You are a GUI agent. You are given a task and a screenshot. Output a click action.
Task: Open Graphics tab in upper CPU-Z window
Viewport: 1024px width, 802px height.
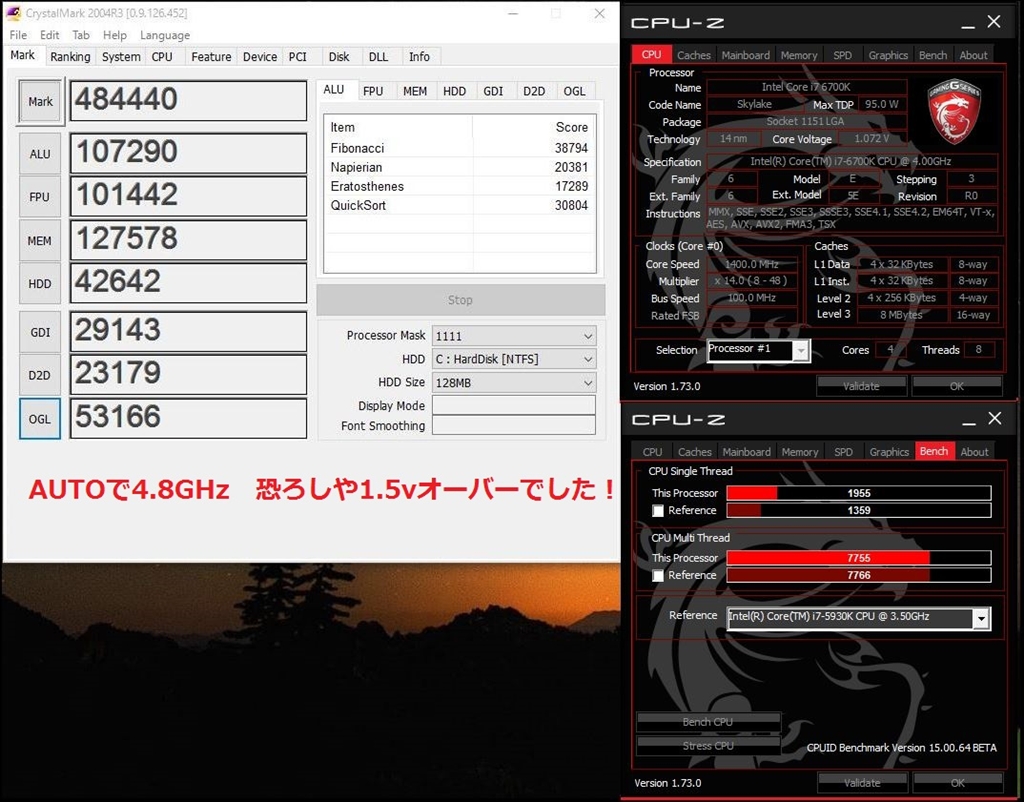[x=888, y=56]
